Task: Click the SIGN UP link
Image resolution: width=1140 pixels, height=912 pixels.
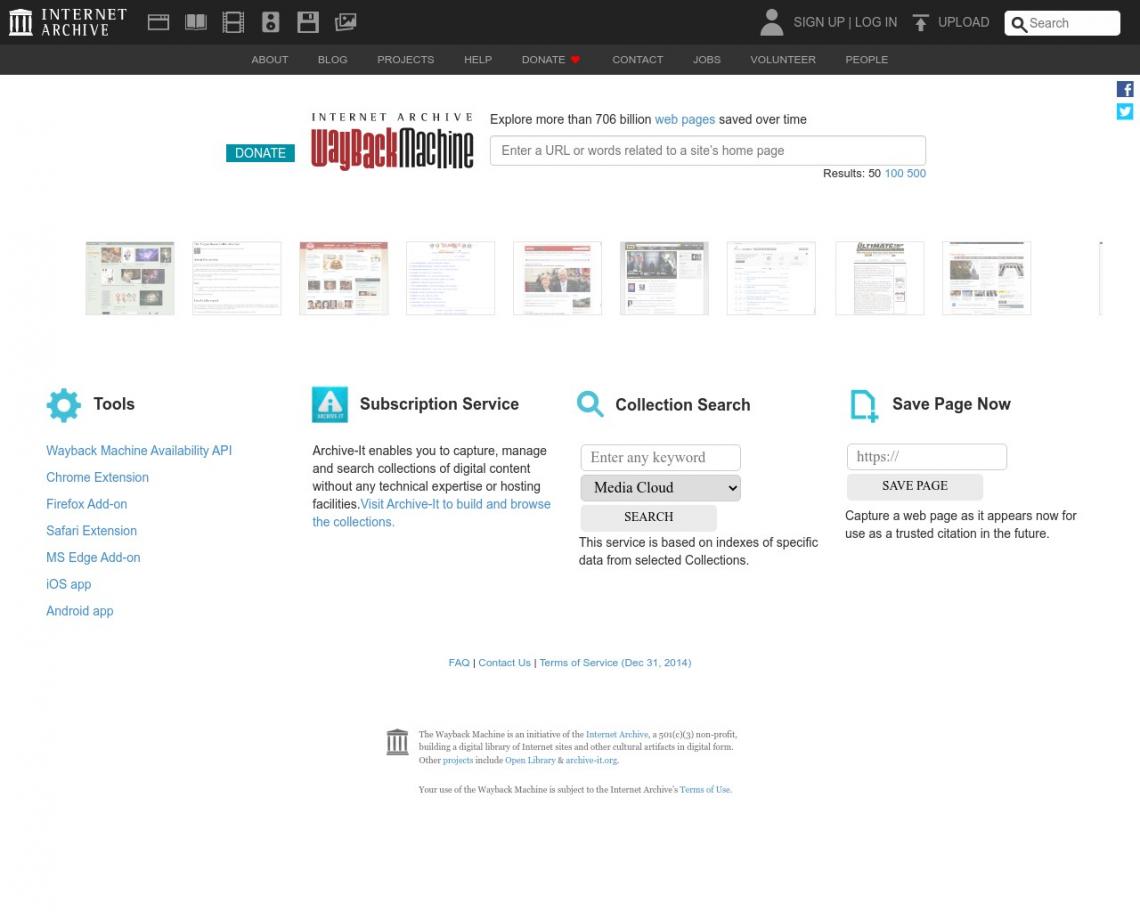Action: click(x=819, y=23)
